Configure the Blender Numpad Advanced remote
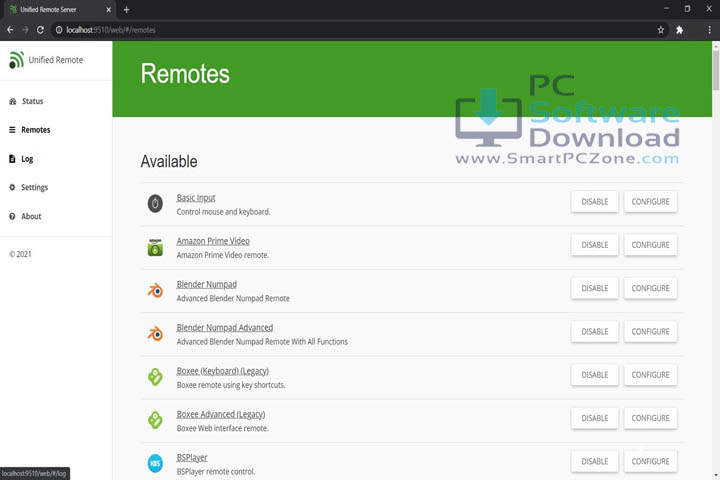The height and width of the screenshot is (480, 720). [x=650, y=332]
